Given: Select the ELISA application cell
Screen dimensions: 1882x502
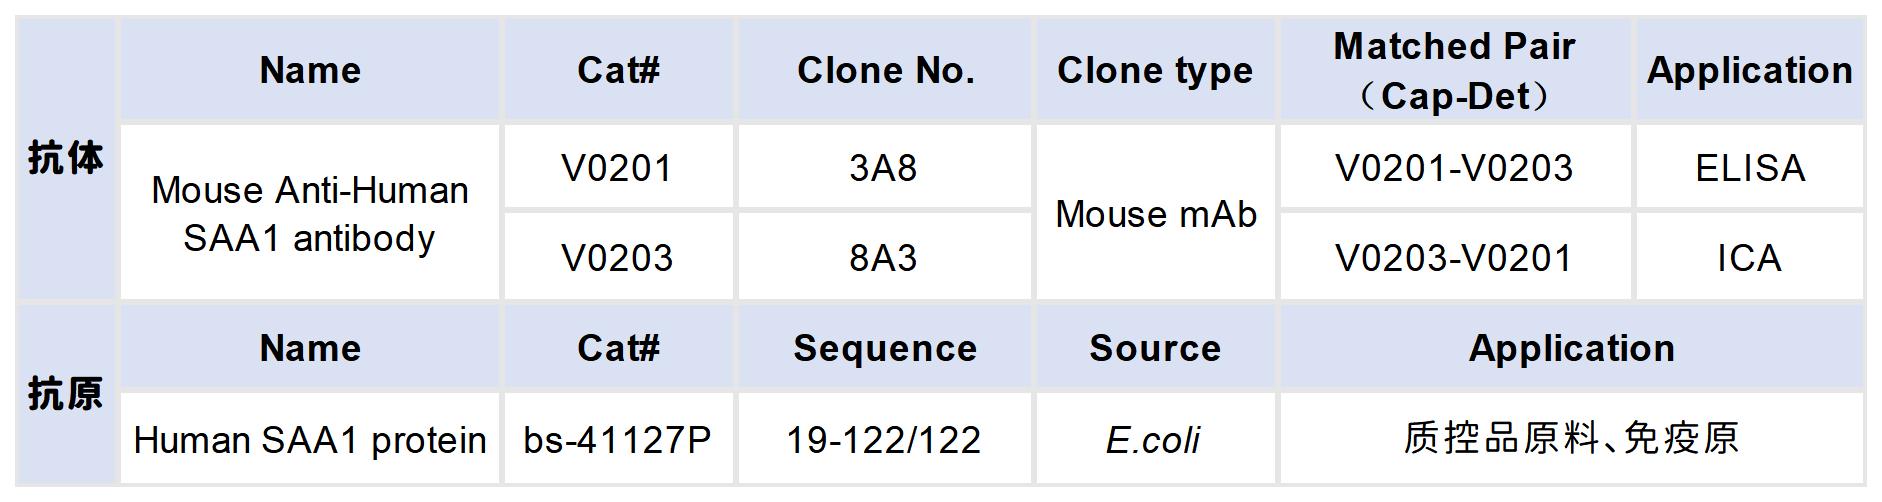Looking at the screenshot, I should click(x=1750, y=168).
